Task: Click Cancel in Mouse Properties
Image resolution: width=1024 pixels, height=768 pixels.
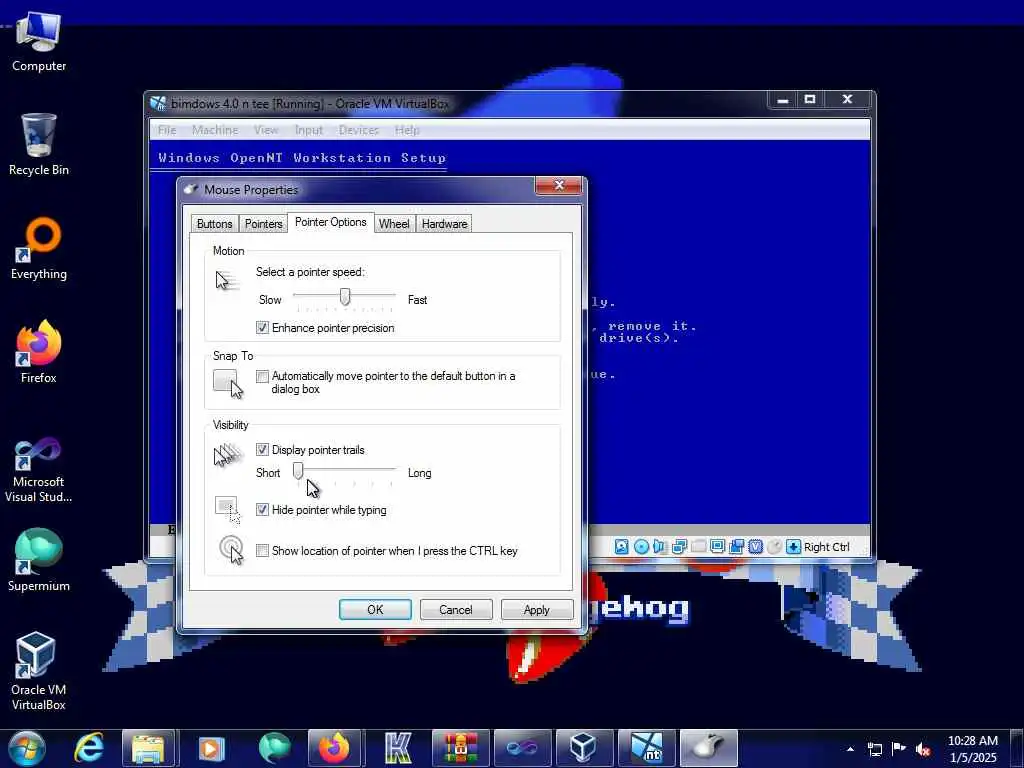Action: click(x=456, y=609)
